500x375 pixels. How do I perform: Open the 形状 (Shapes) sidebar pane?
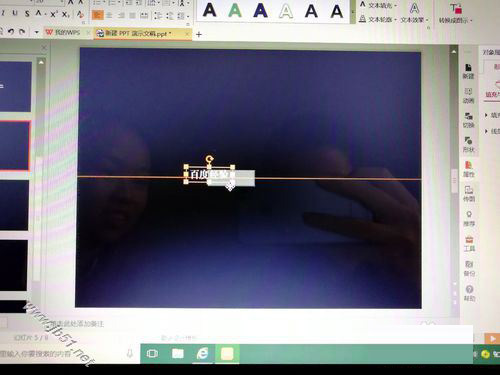tap(469, 144)
